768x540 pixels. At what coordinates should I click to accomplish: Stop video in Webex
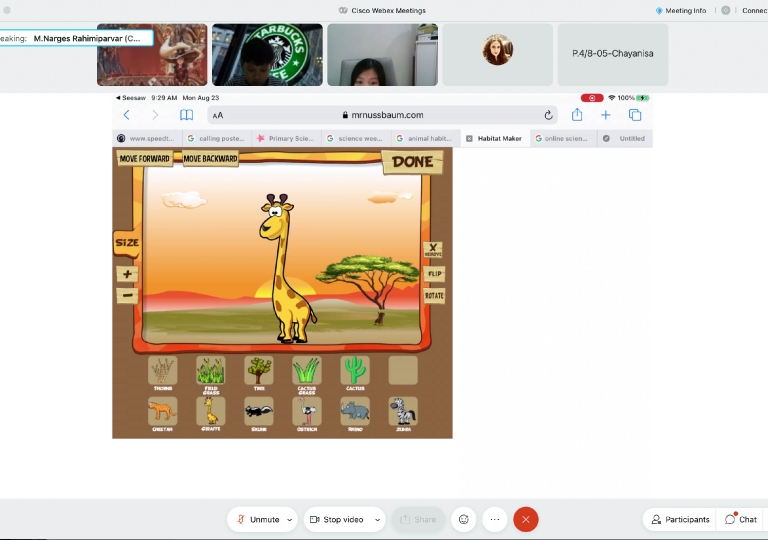tap(337, 519)
